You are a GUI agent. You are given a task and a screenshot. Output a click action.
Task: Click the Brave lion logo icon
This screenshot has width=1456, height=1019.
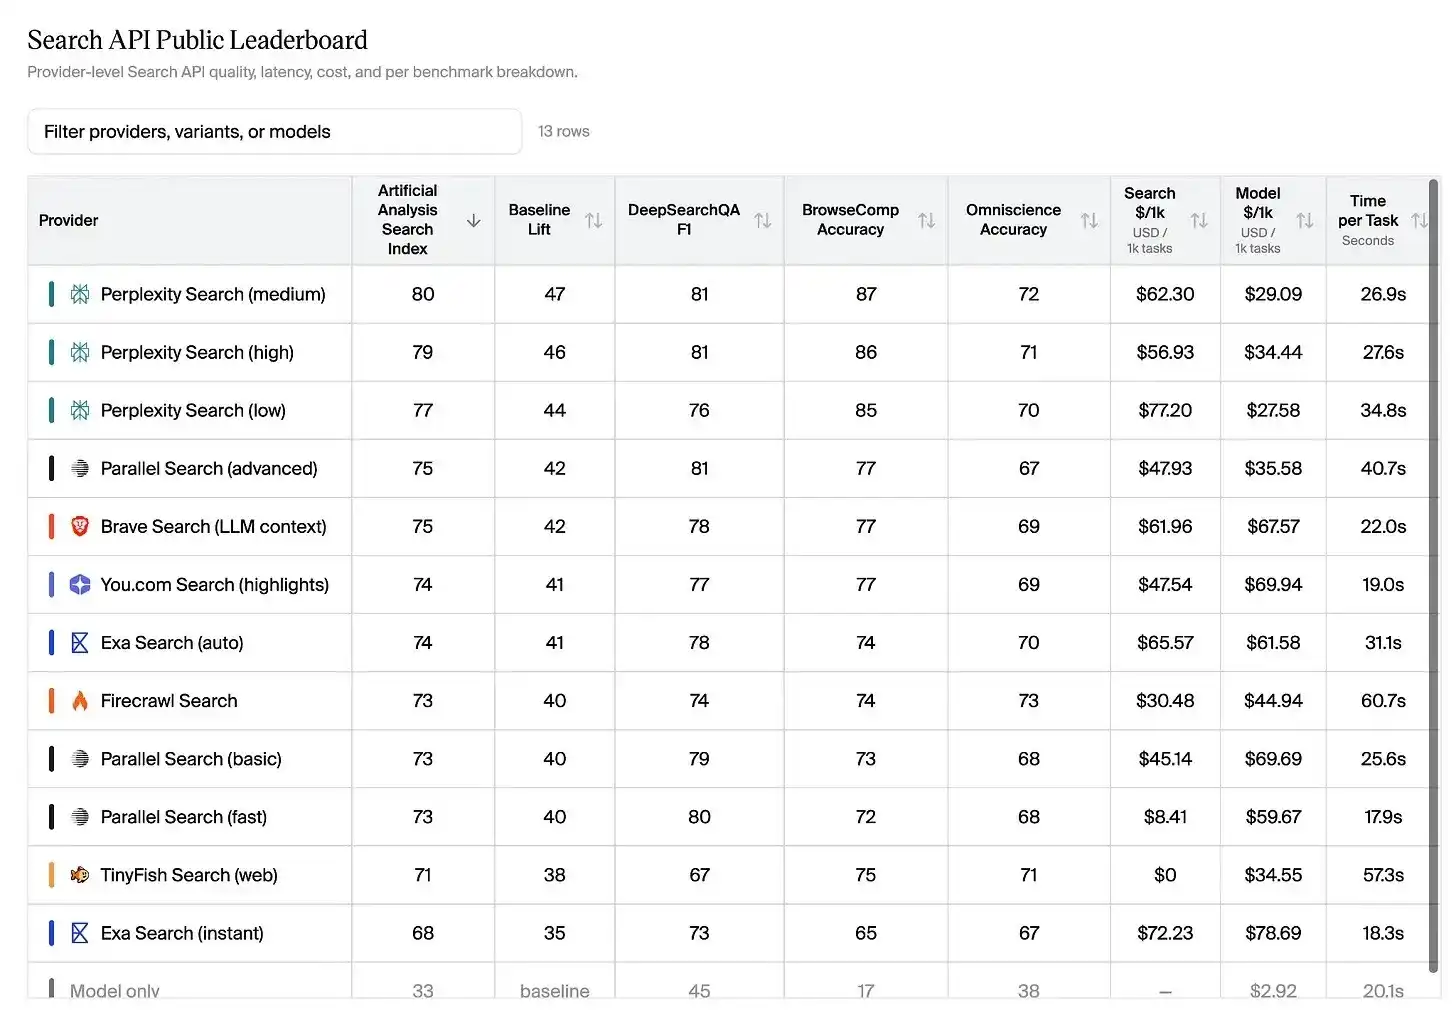click(80, 526)
